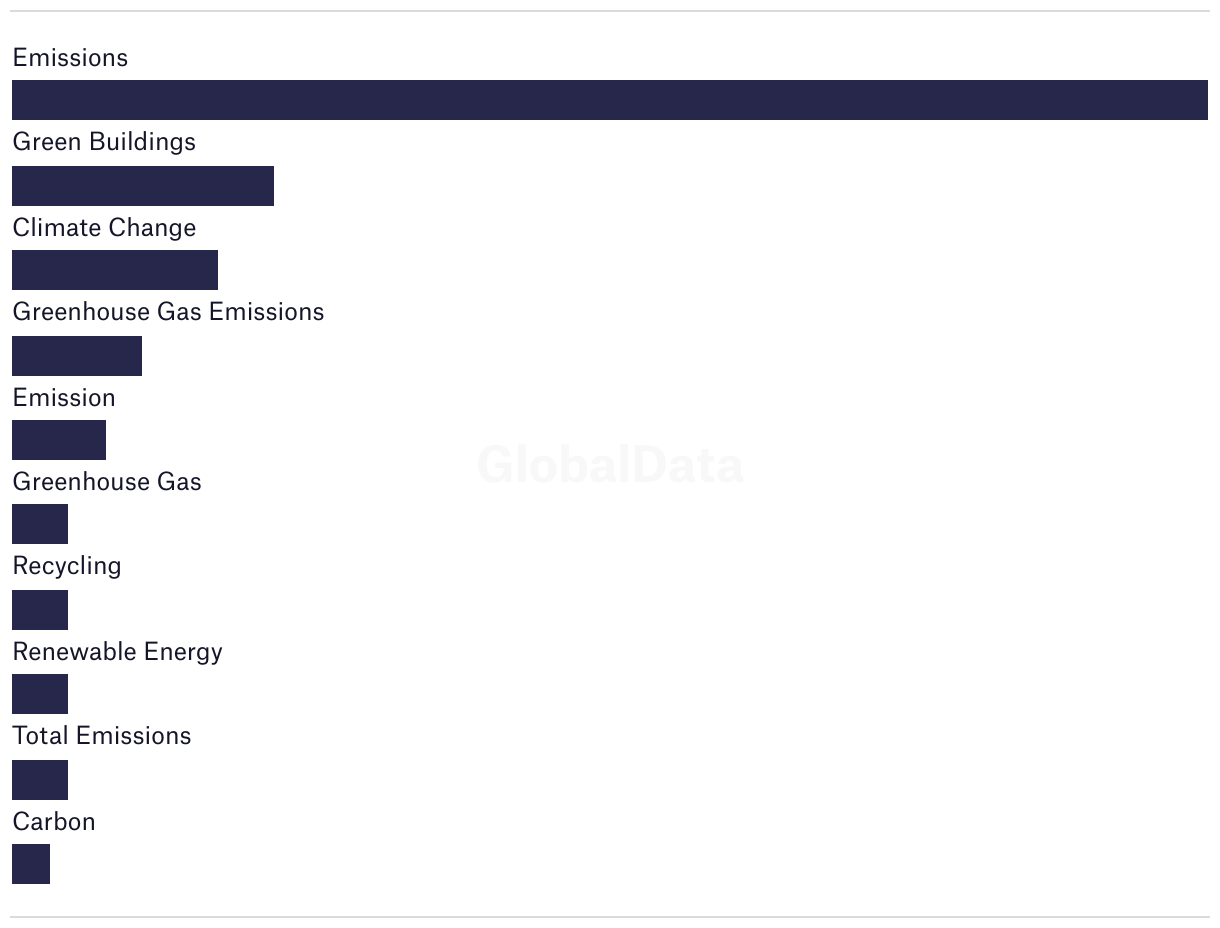Select the Carbon bar

pos(31,864)
